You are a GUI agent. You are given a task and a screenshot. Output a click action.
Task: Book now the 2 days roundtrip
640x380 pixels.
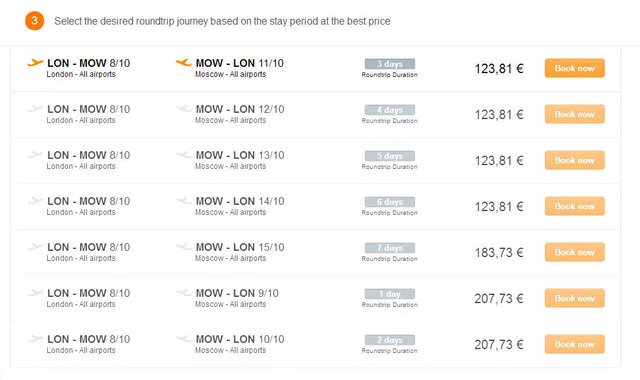[574, 344]
